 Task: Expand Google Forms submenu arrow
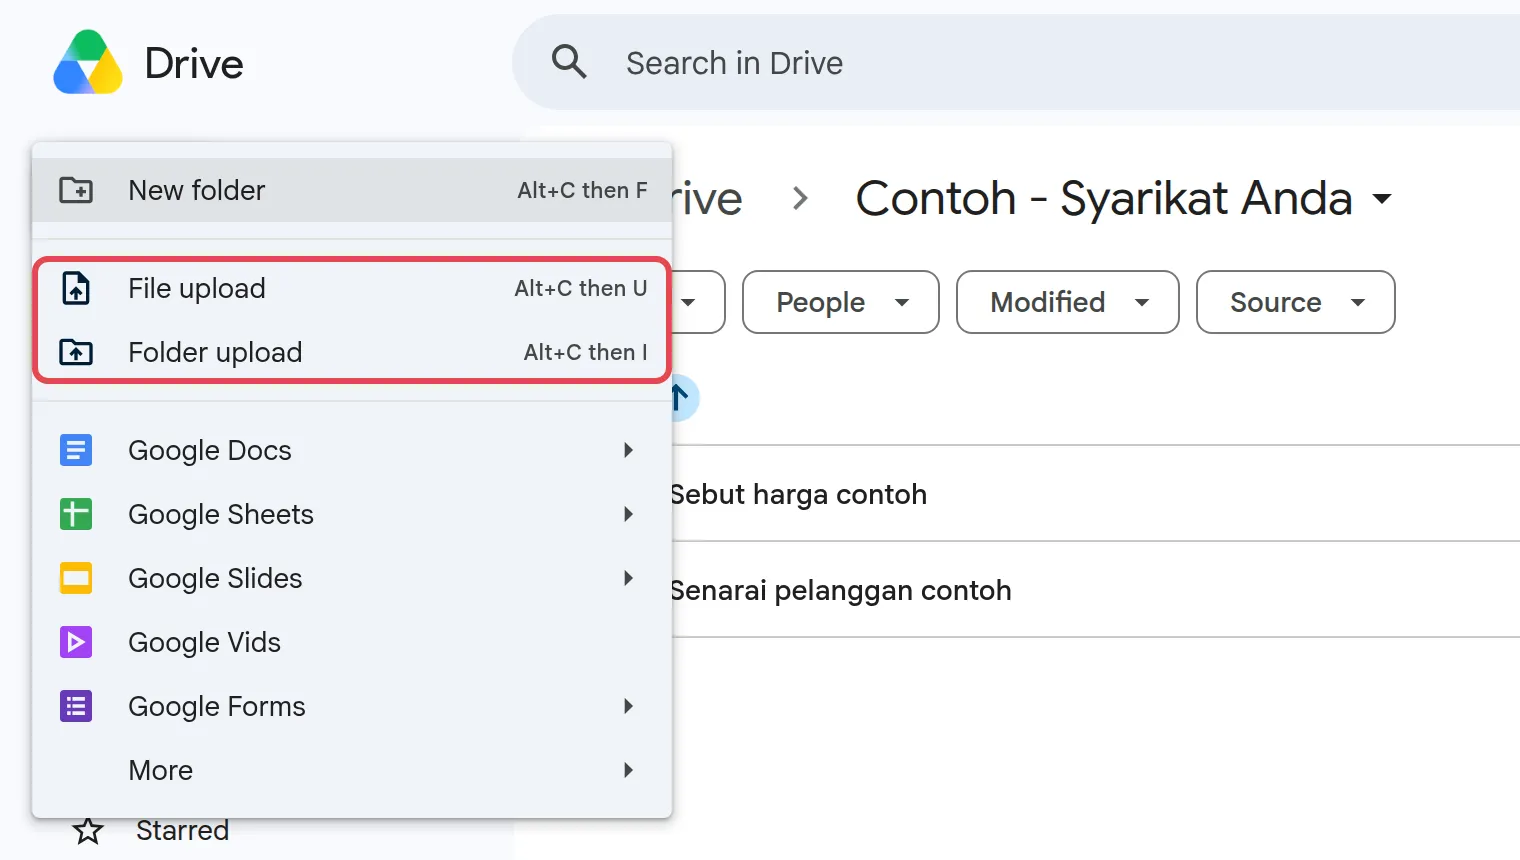628,706
